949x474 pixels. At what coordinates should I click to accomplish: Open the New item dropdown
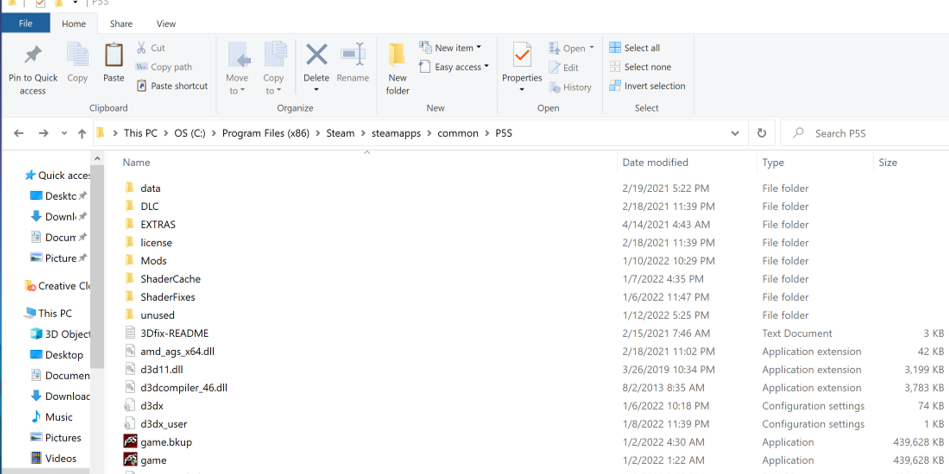[450, 48]
